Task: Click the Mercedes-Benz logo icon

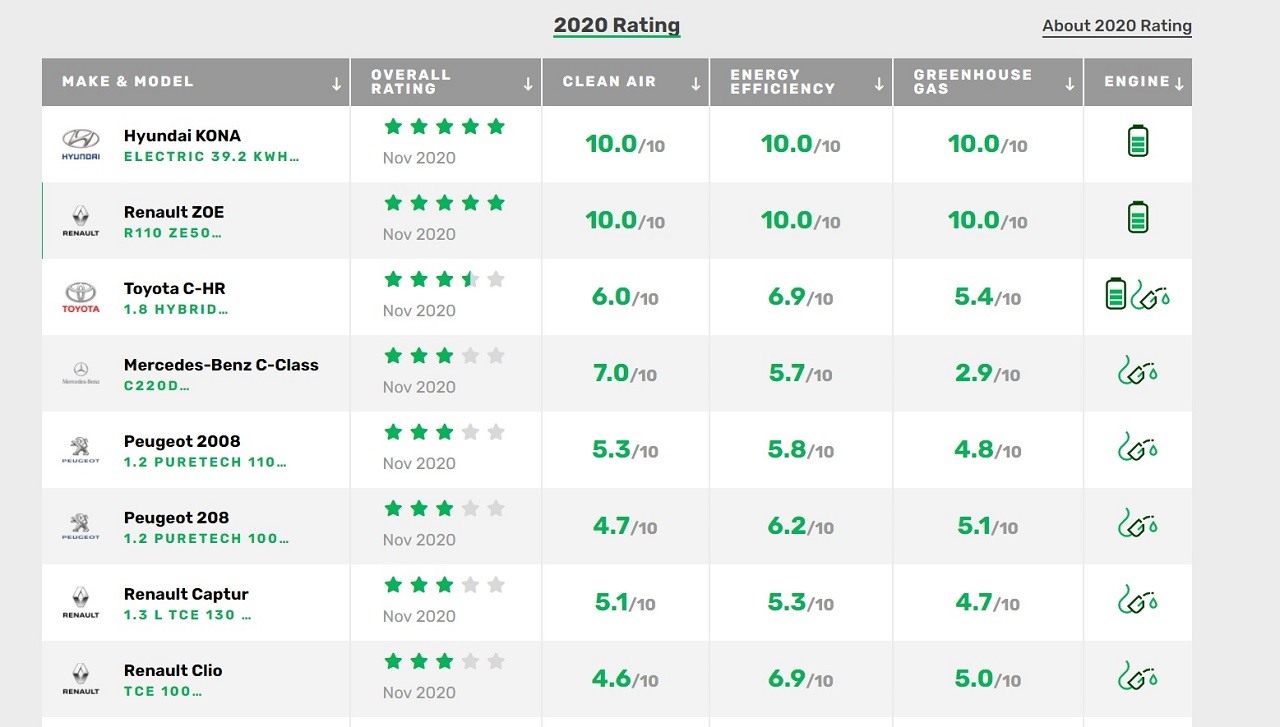Action: 81,374
